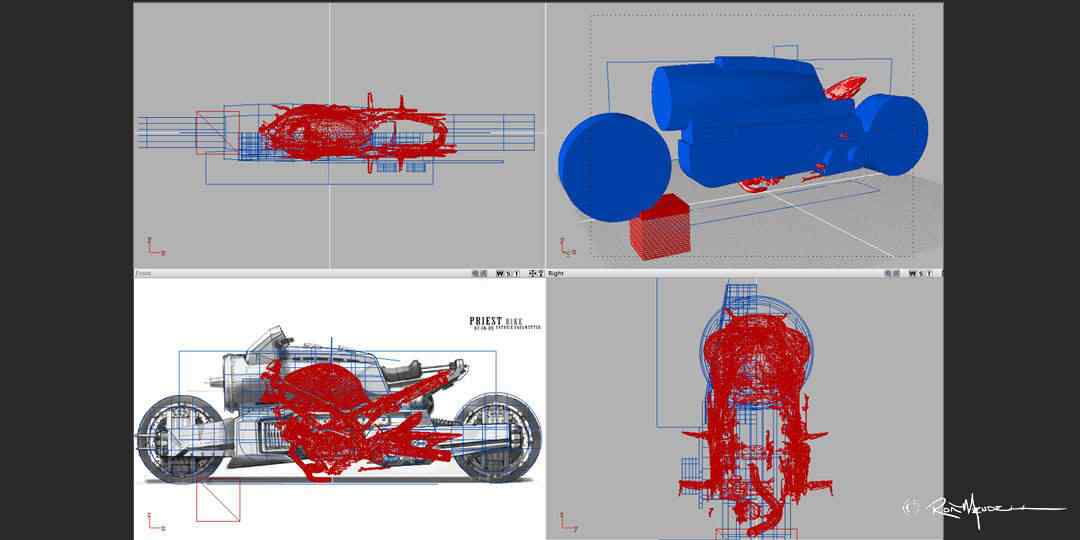Select the blue front wheel cylinder in perspective view
The image size is (1080, 540).
click(613, 167)
